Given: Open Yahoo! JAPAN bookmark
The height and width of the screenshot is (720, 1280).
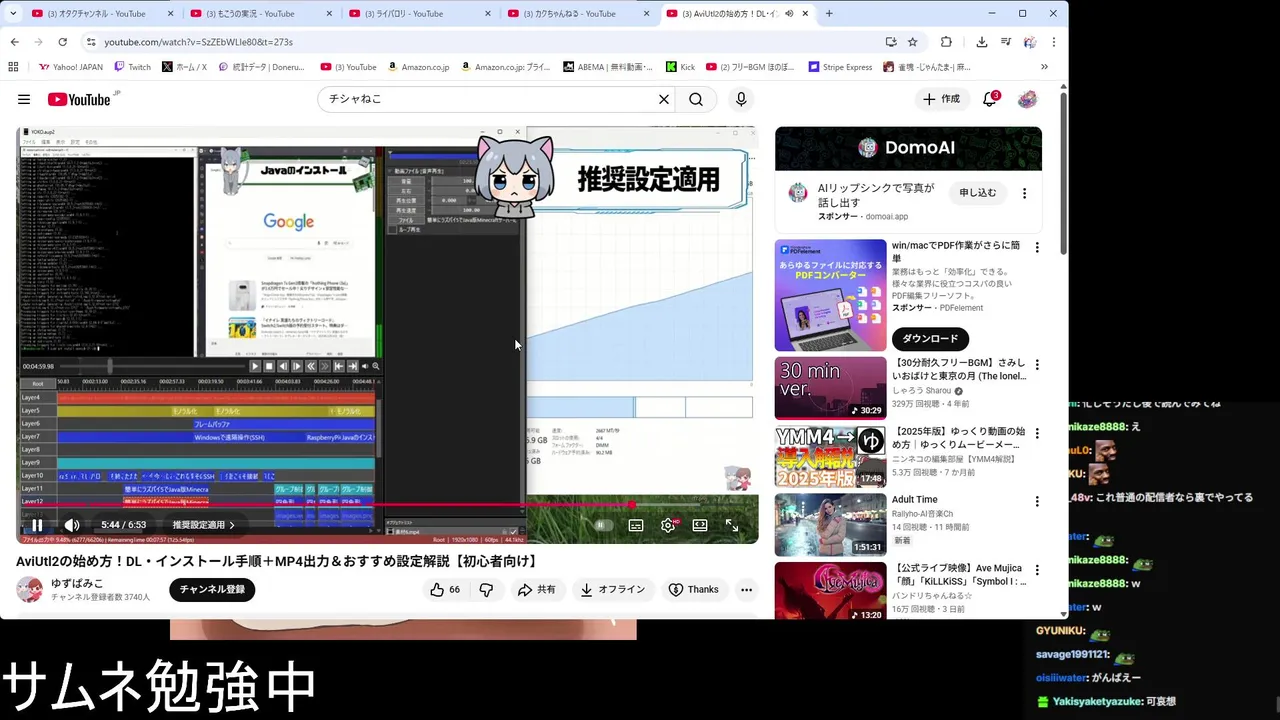Looking at the screenshot, I should tap(70, 67).
